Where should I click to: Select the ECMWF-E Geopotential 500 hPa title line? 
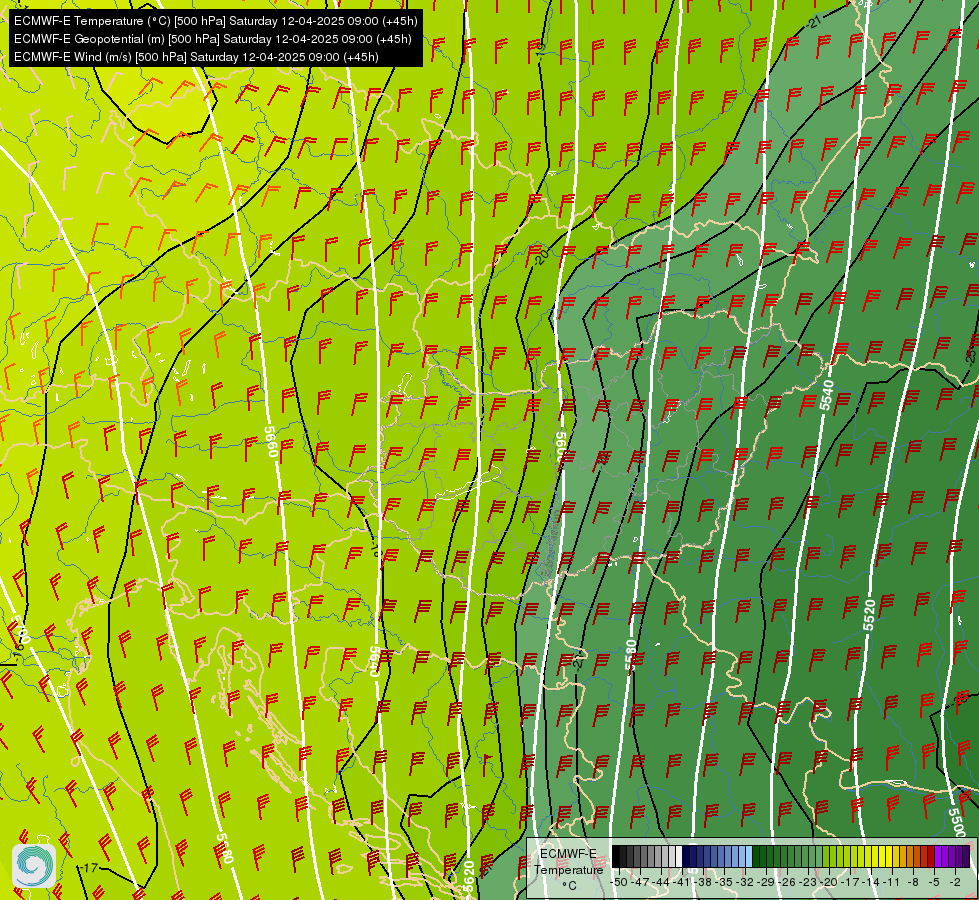click(x=212, y=39)
